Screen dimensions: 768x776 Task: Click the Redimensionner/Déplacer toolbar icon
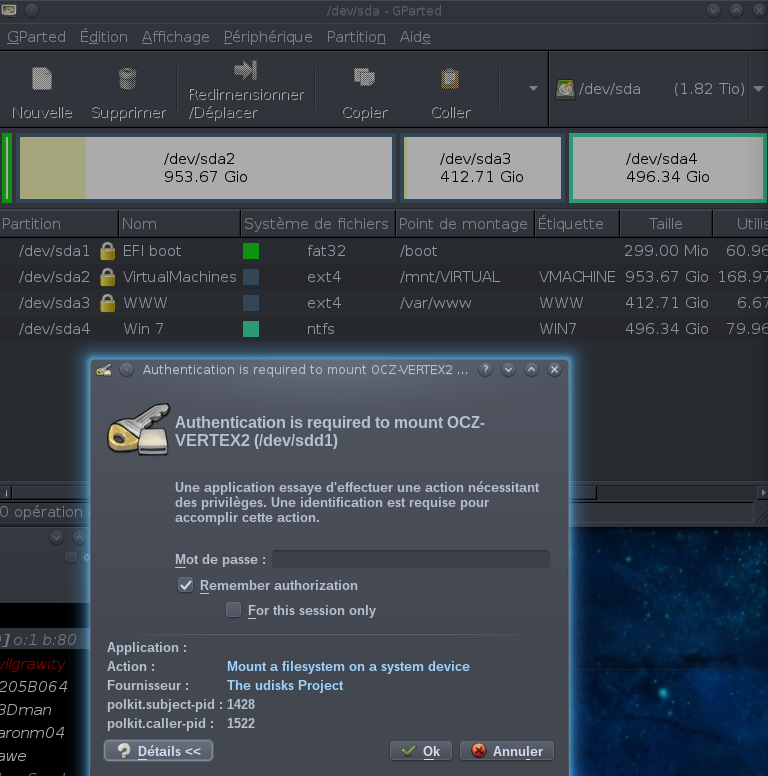point(246,70)
